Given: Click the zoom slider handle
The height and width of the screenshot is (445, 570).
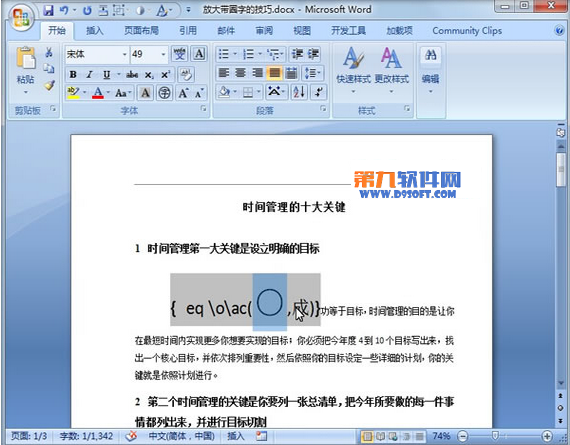Looking at the screenshot, I should point(495,435).
